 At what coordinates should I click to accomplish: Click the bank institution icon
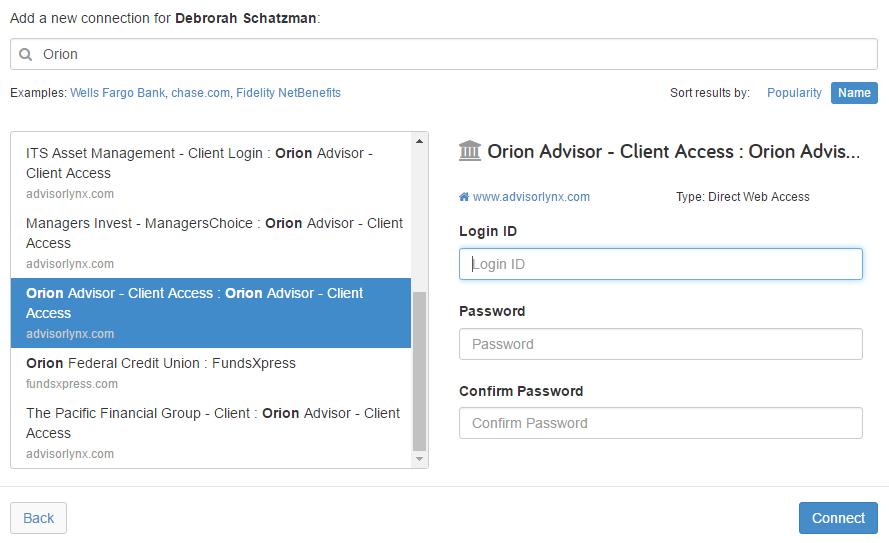(469, 151)
